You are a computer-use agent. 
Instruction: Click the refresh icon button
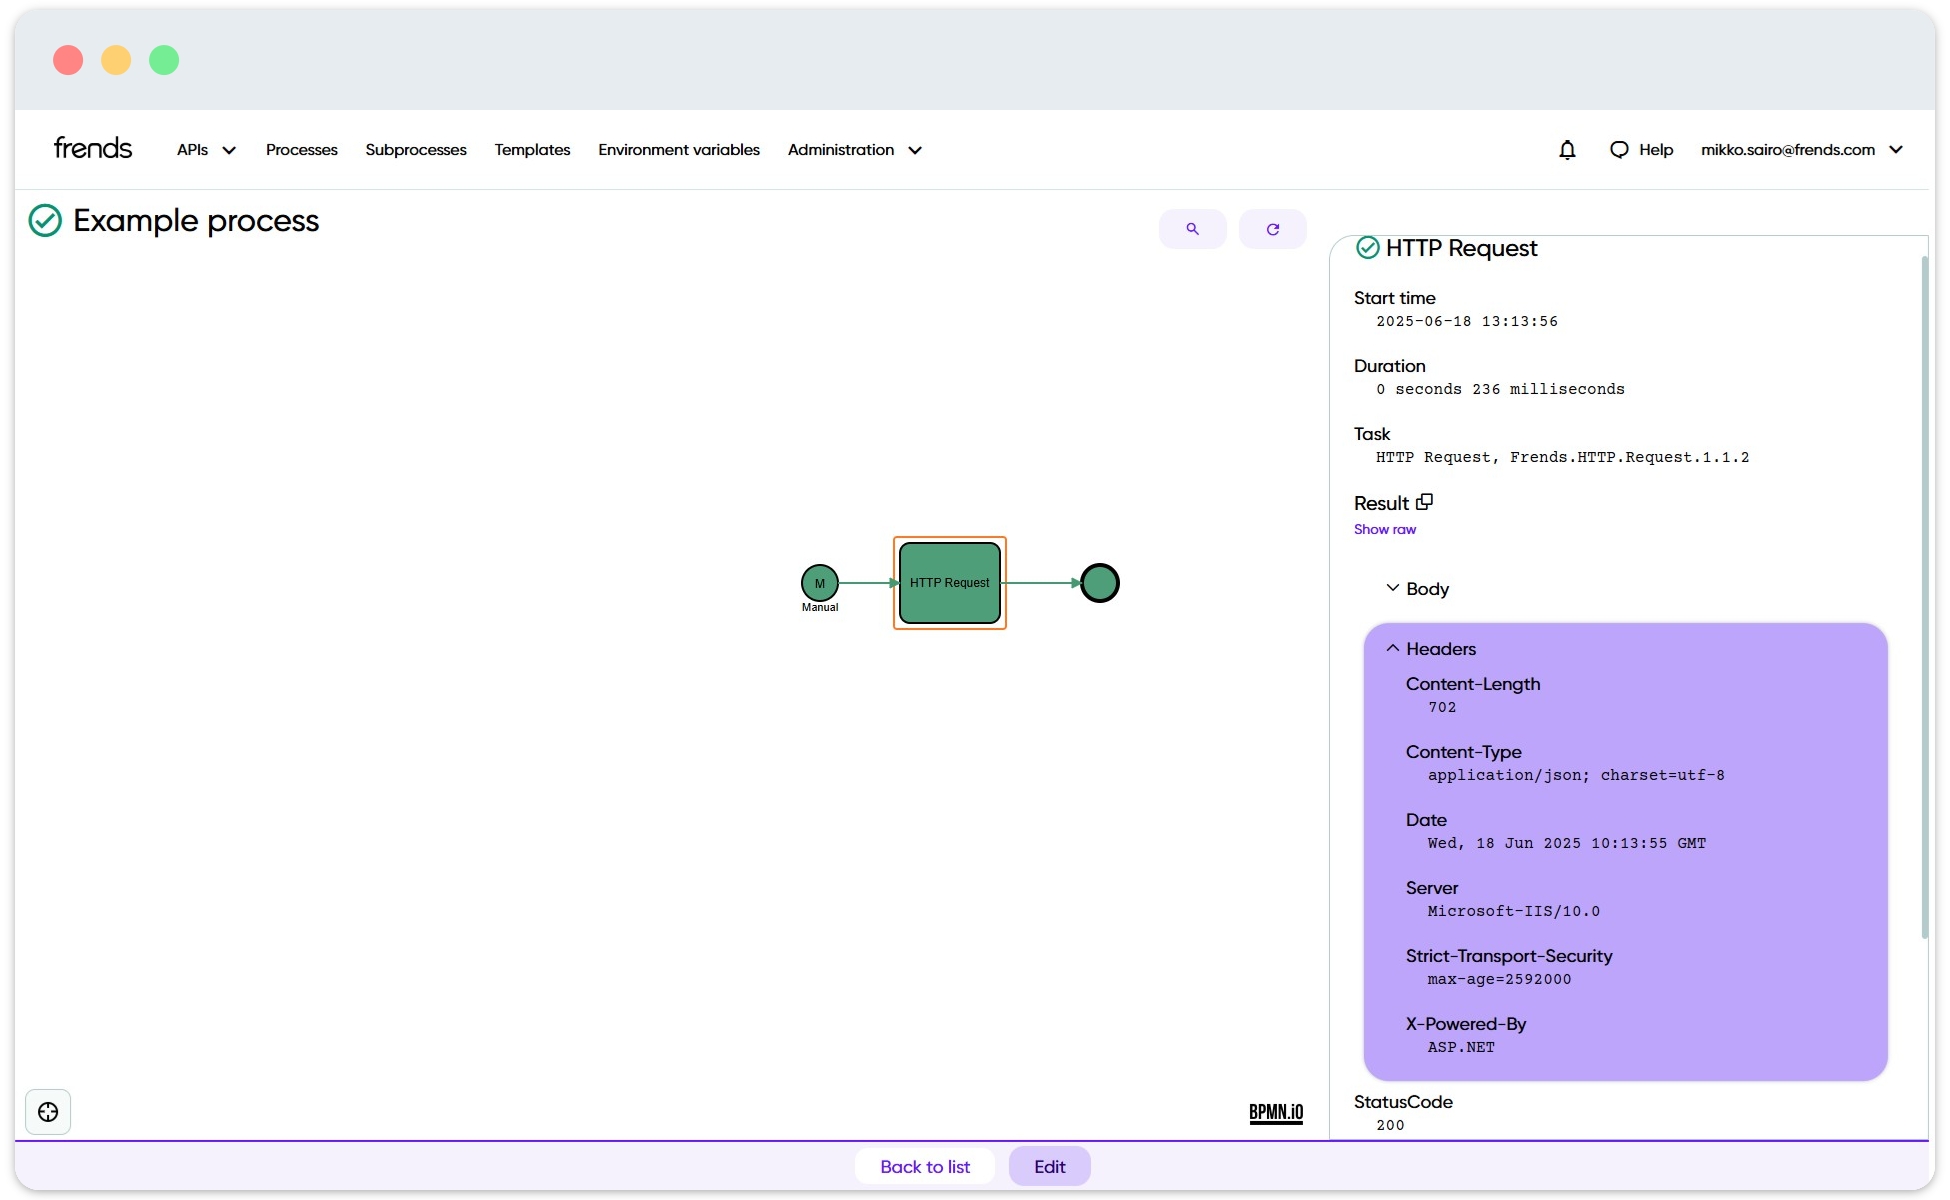pyautogui.click(x=1272, y=229)
